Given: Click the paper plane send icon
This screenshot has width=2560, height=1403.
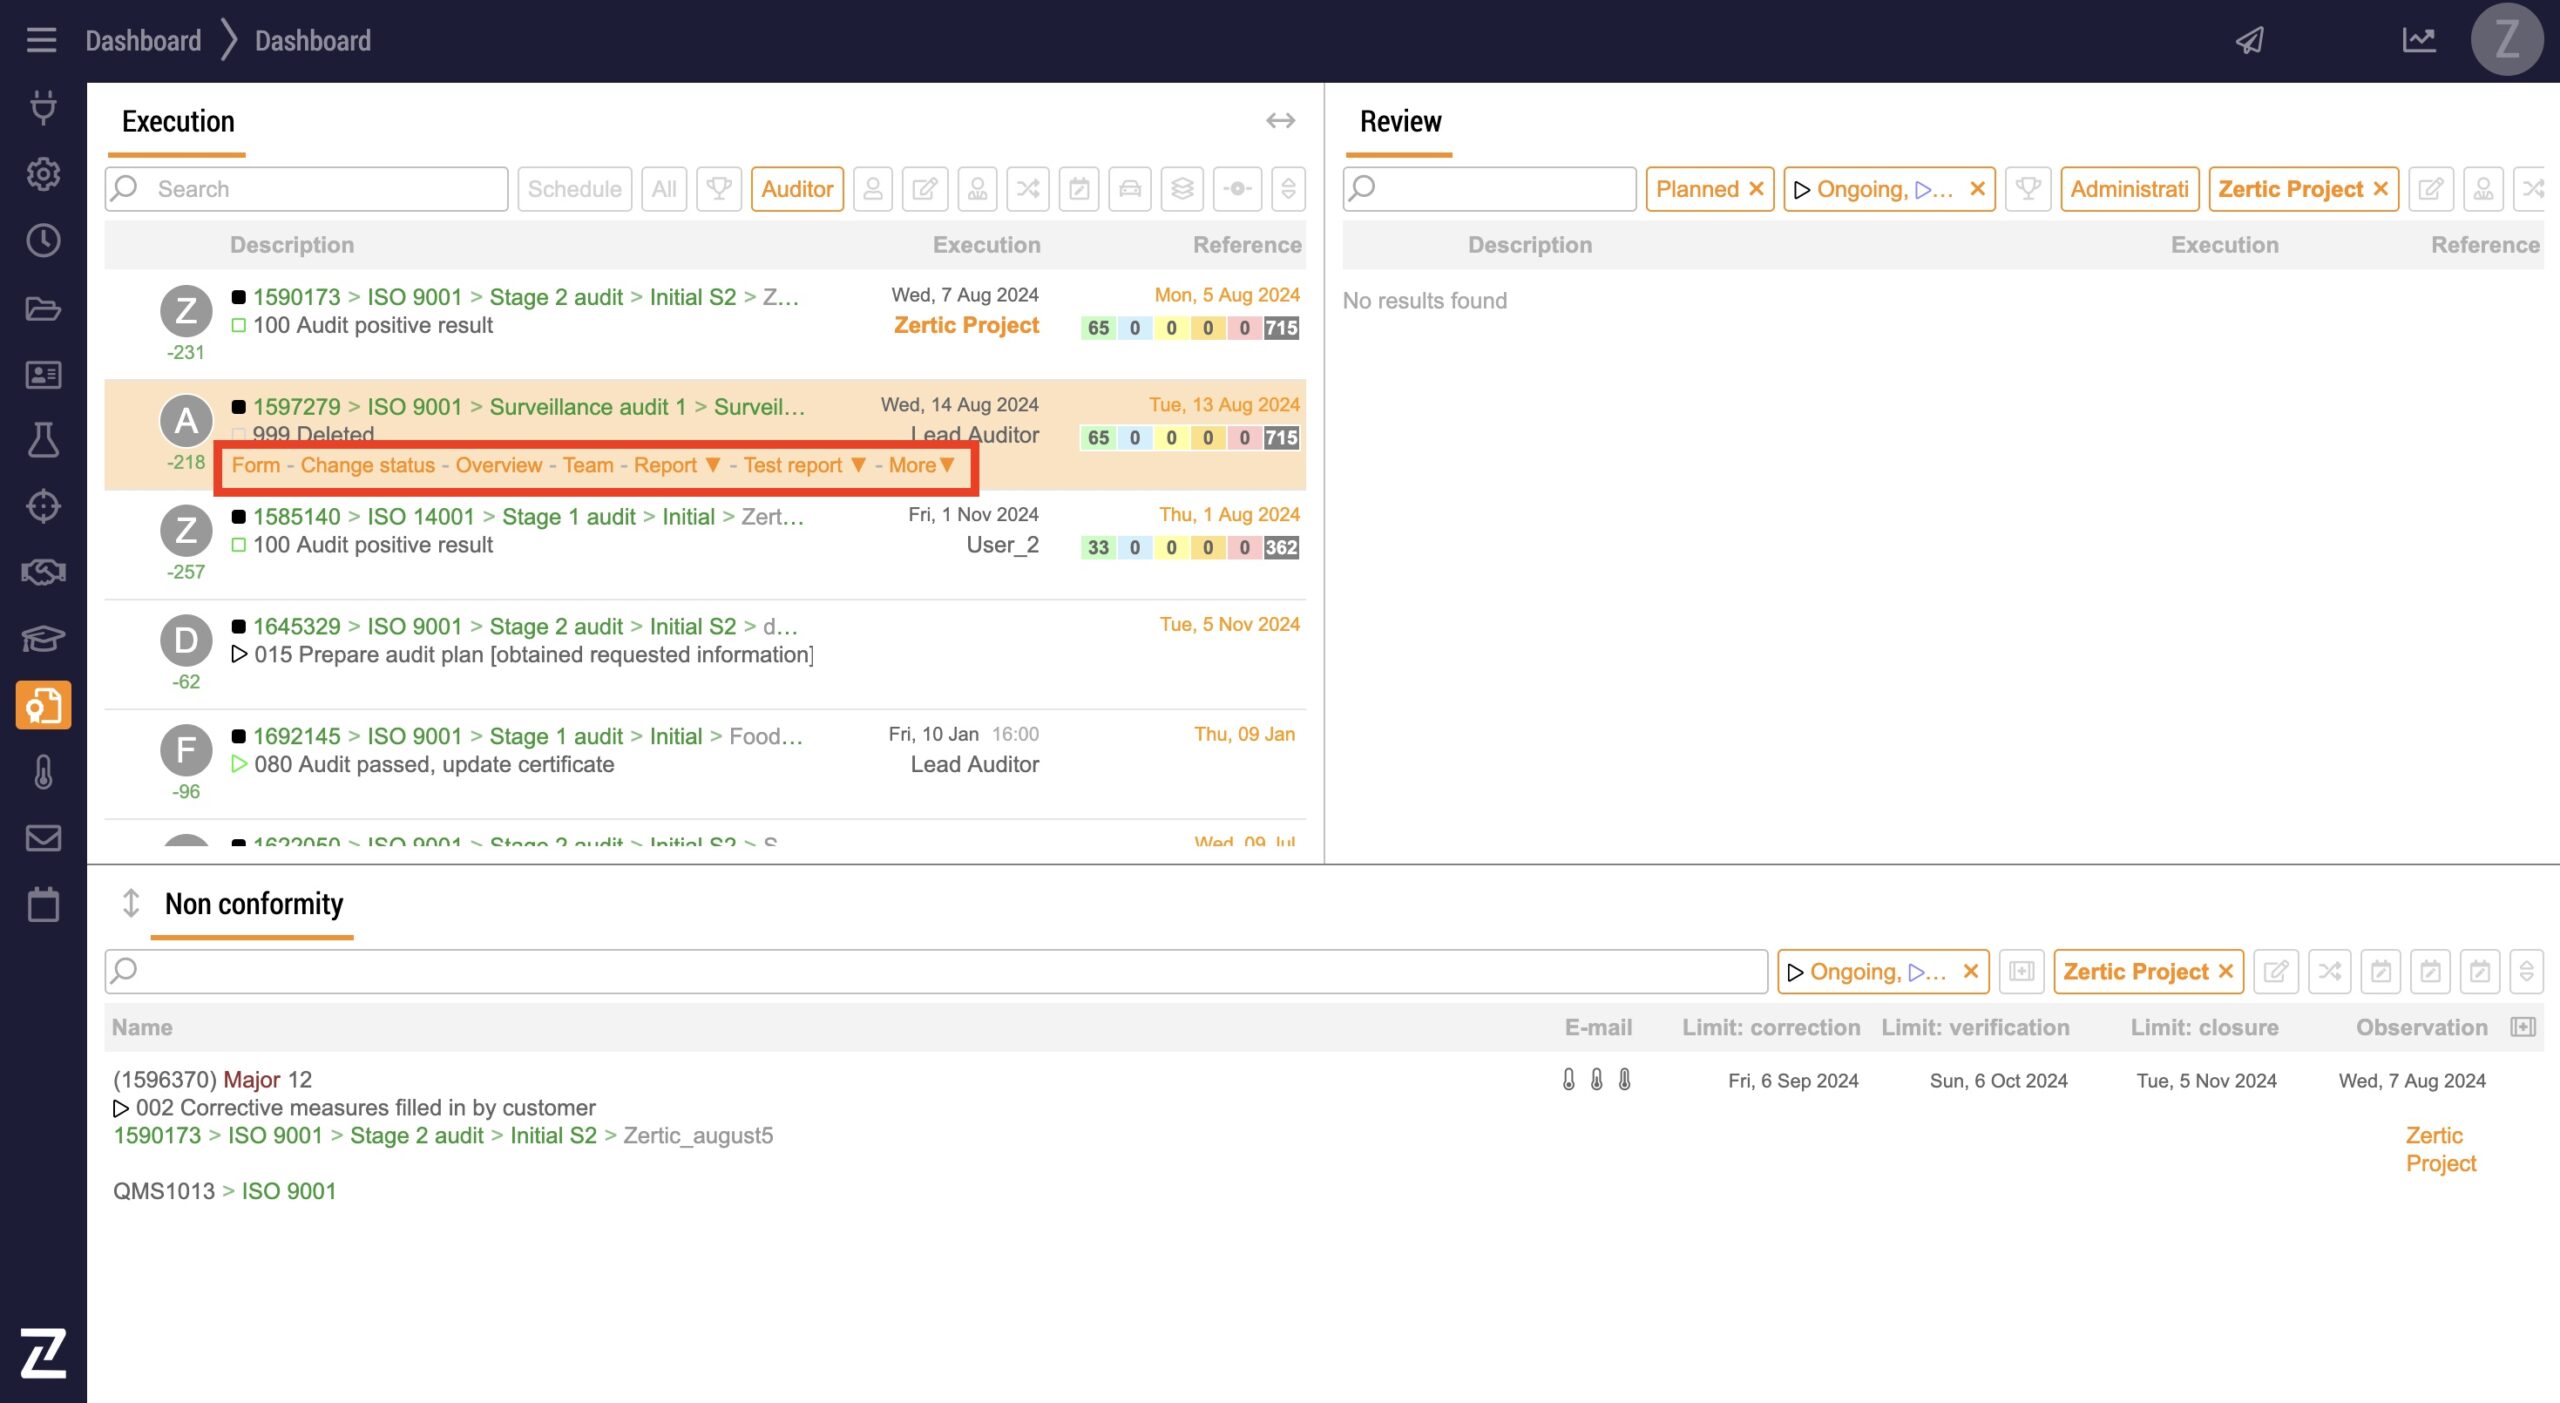Looking at the screenshot, I should tap(2250, 40).
